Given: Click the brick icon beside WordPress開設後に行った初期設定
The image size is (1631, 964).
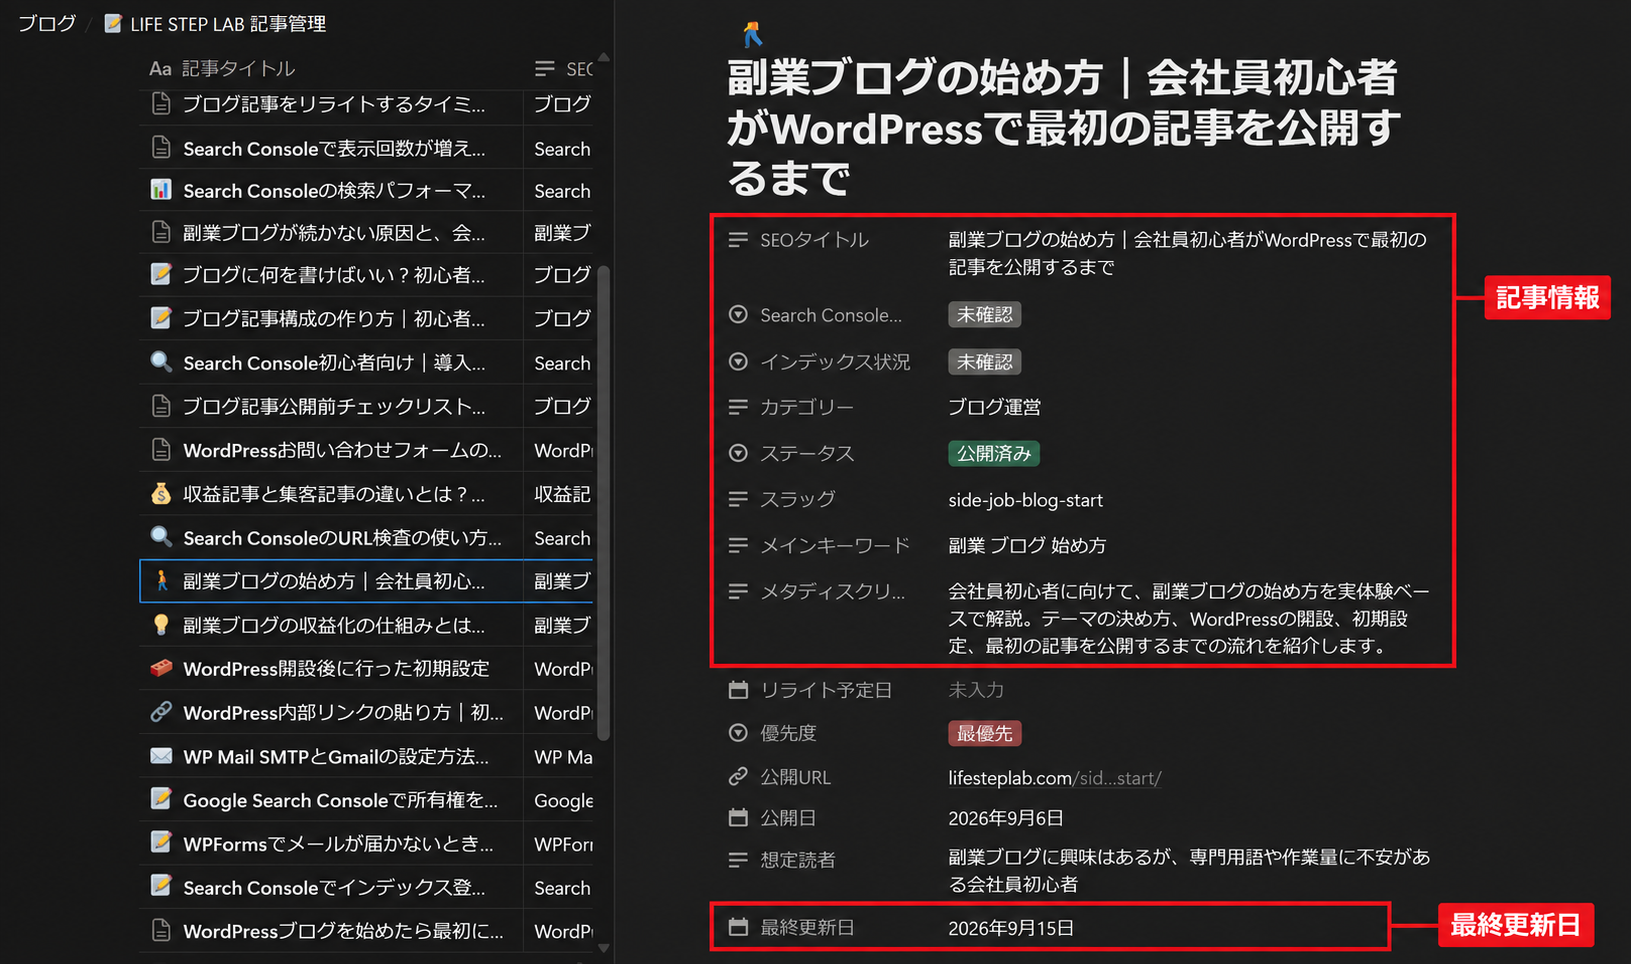Looking at the screenshot, I should coord(161,668).
